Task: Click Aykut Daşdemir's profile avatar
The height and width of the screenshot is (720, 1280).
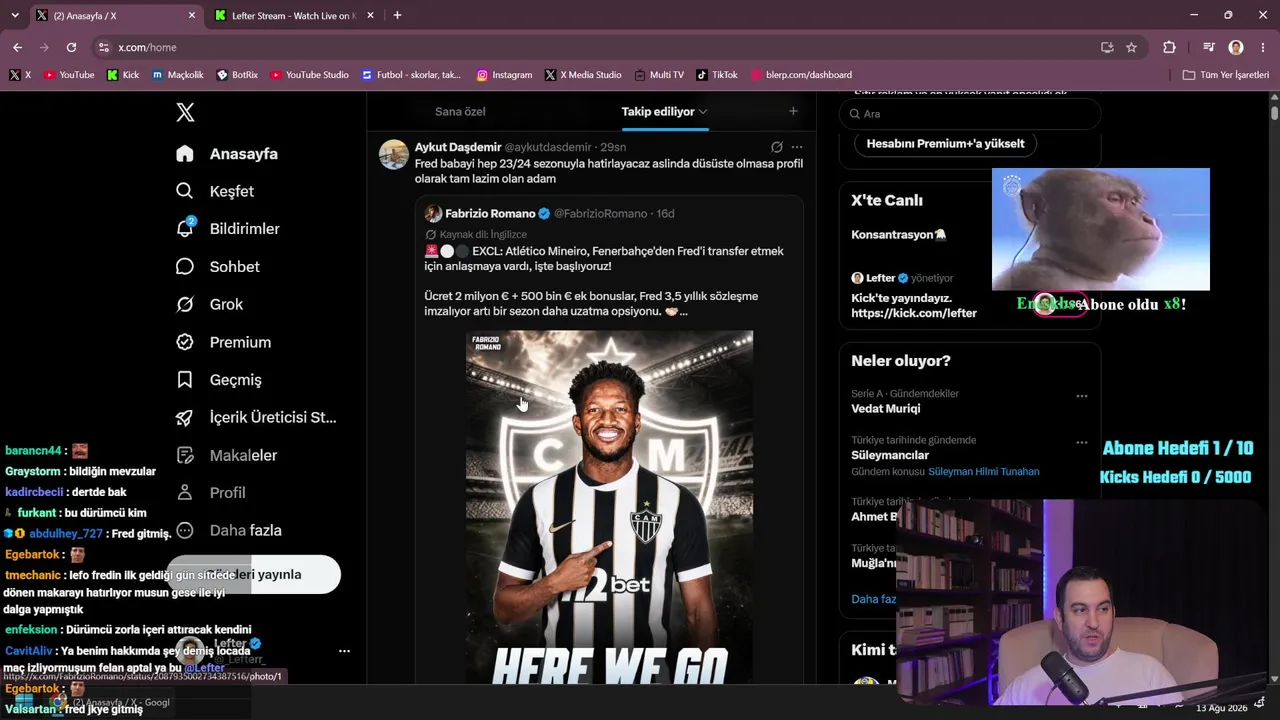Action: coord(394,154)
